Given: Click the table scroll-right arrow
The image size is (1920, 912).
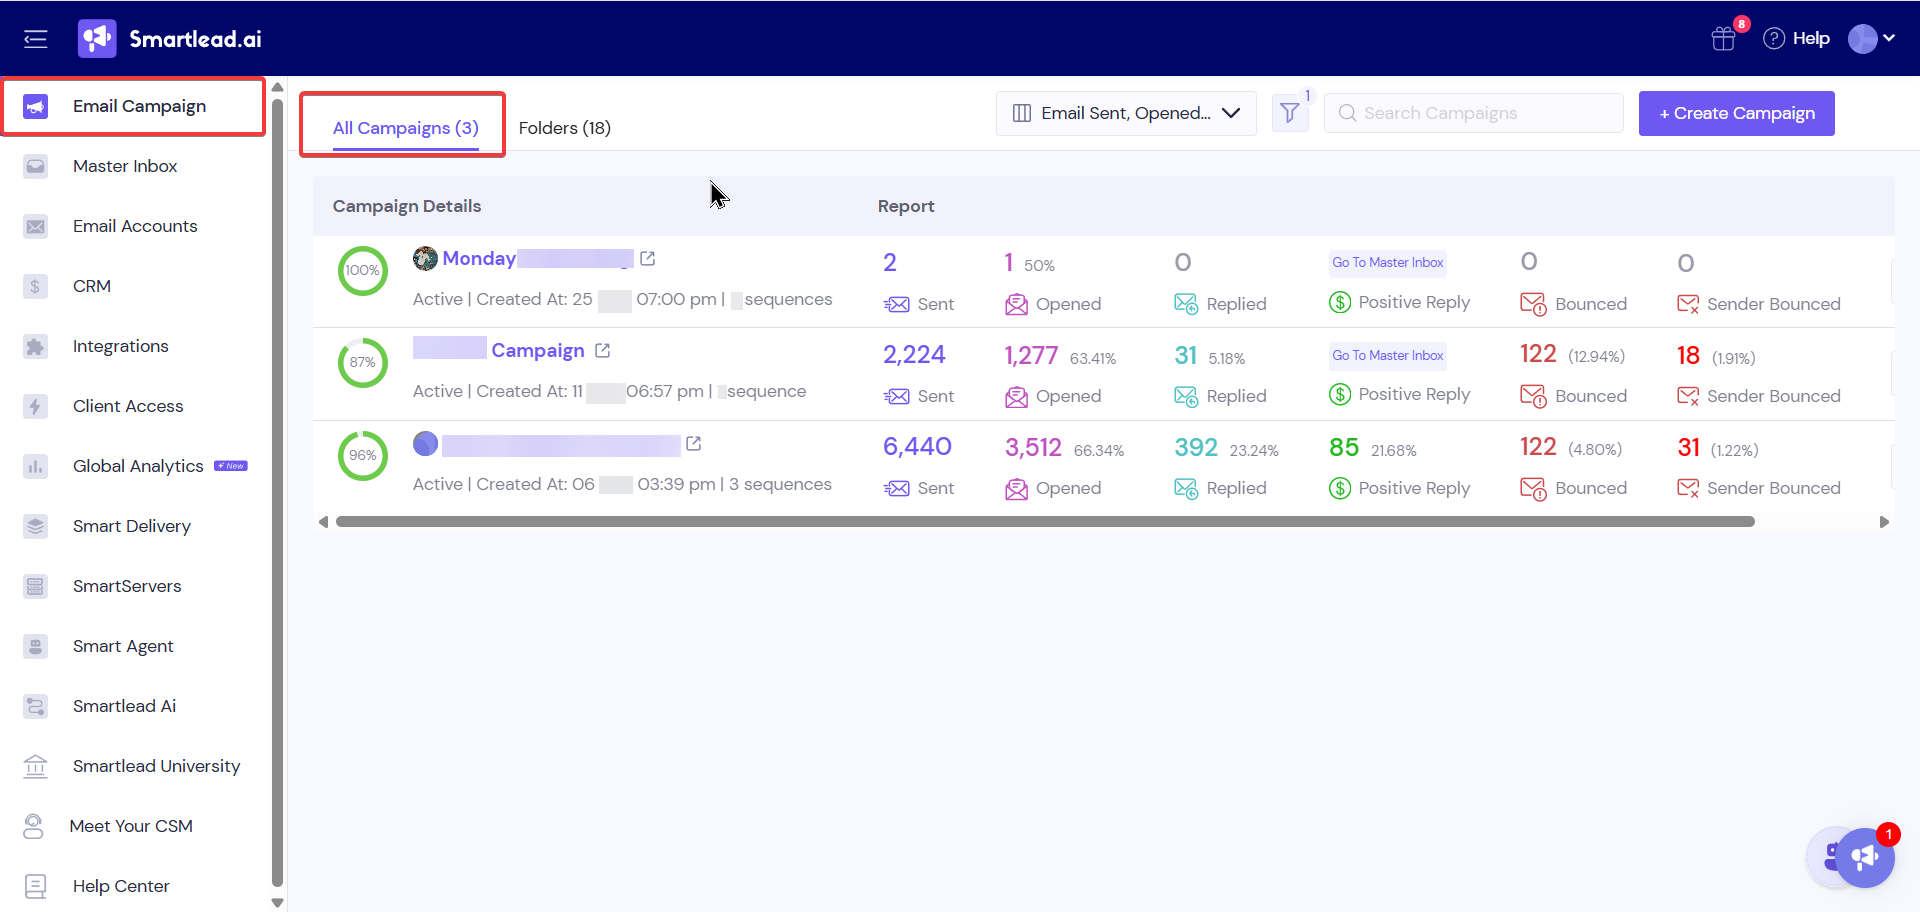Looking at the screenshot, I should [1884, 522].
